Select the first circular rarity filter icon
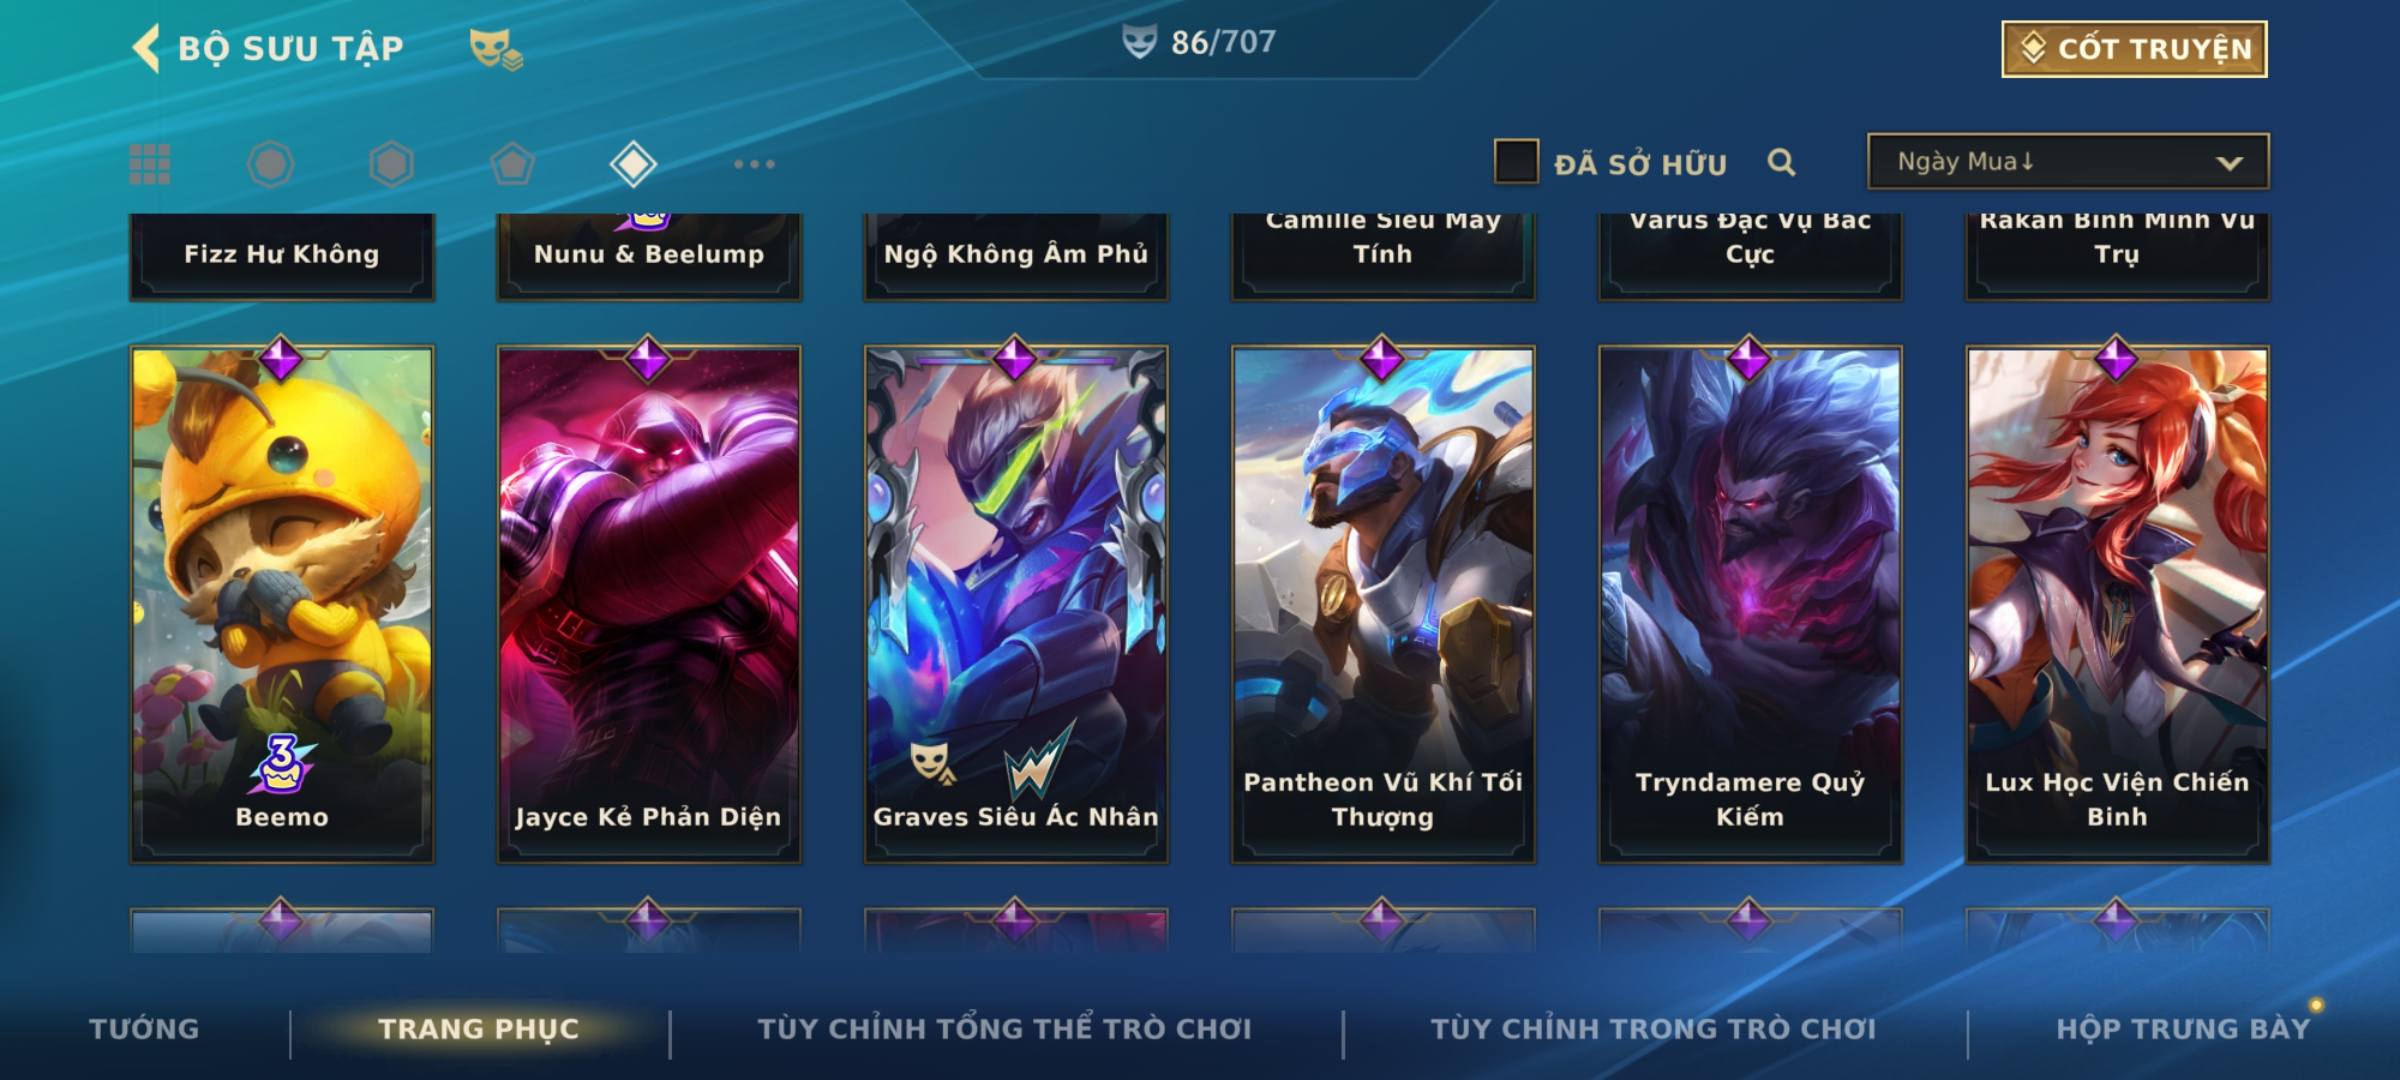This screenshot has height=1080, width=2400. (x=270, y=164)
